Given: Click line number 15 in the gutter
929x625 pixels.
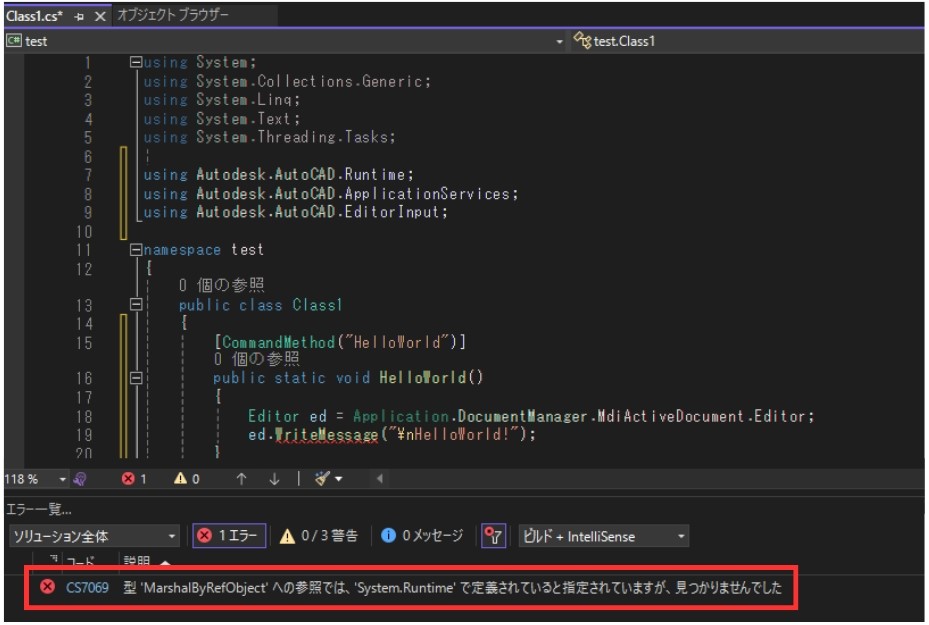Looking at the screenshot, I should click(x=84, y=343).
